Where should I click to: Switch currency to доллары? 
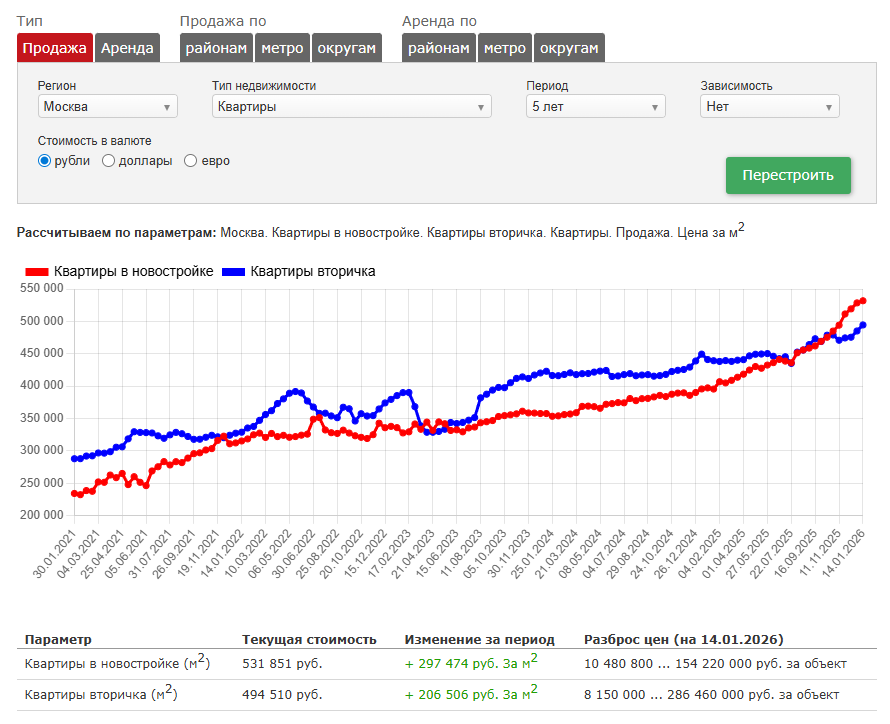coord(107,161)
